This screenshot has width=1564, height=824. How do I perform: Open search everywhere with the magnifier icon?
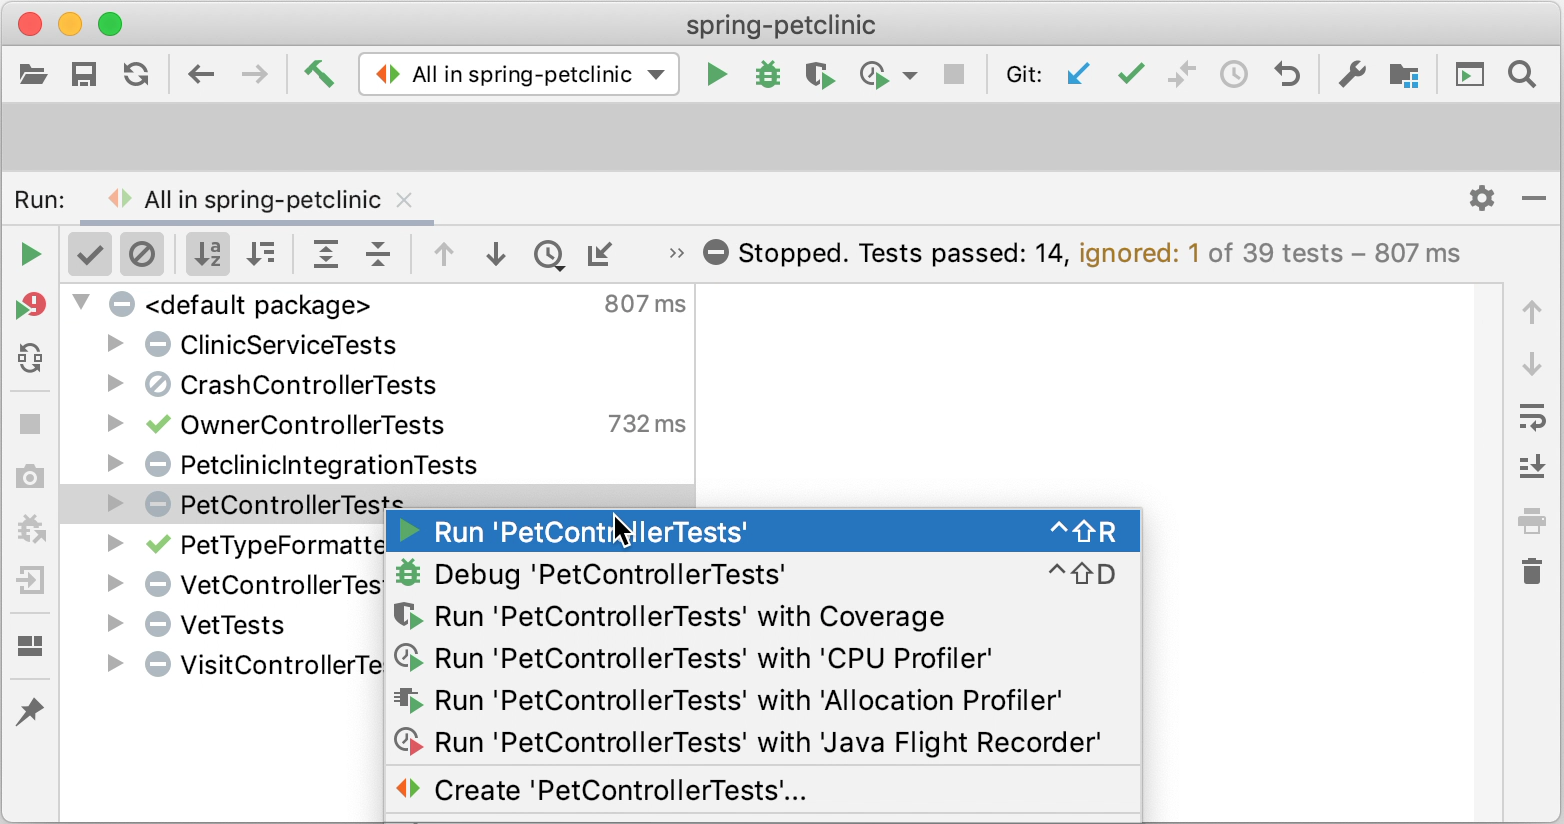[1521, 74]
